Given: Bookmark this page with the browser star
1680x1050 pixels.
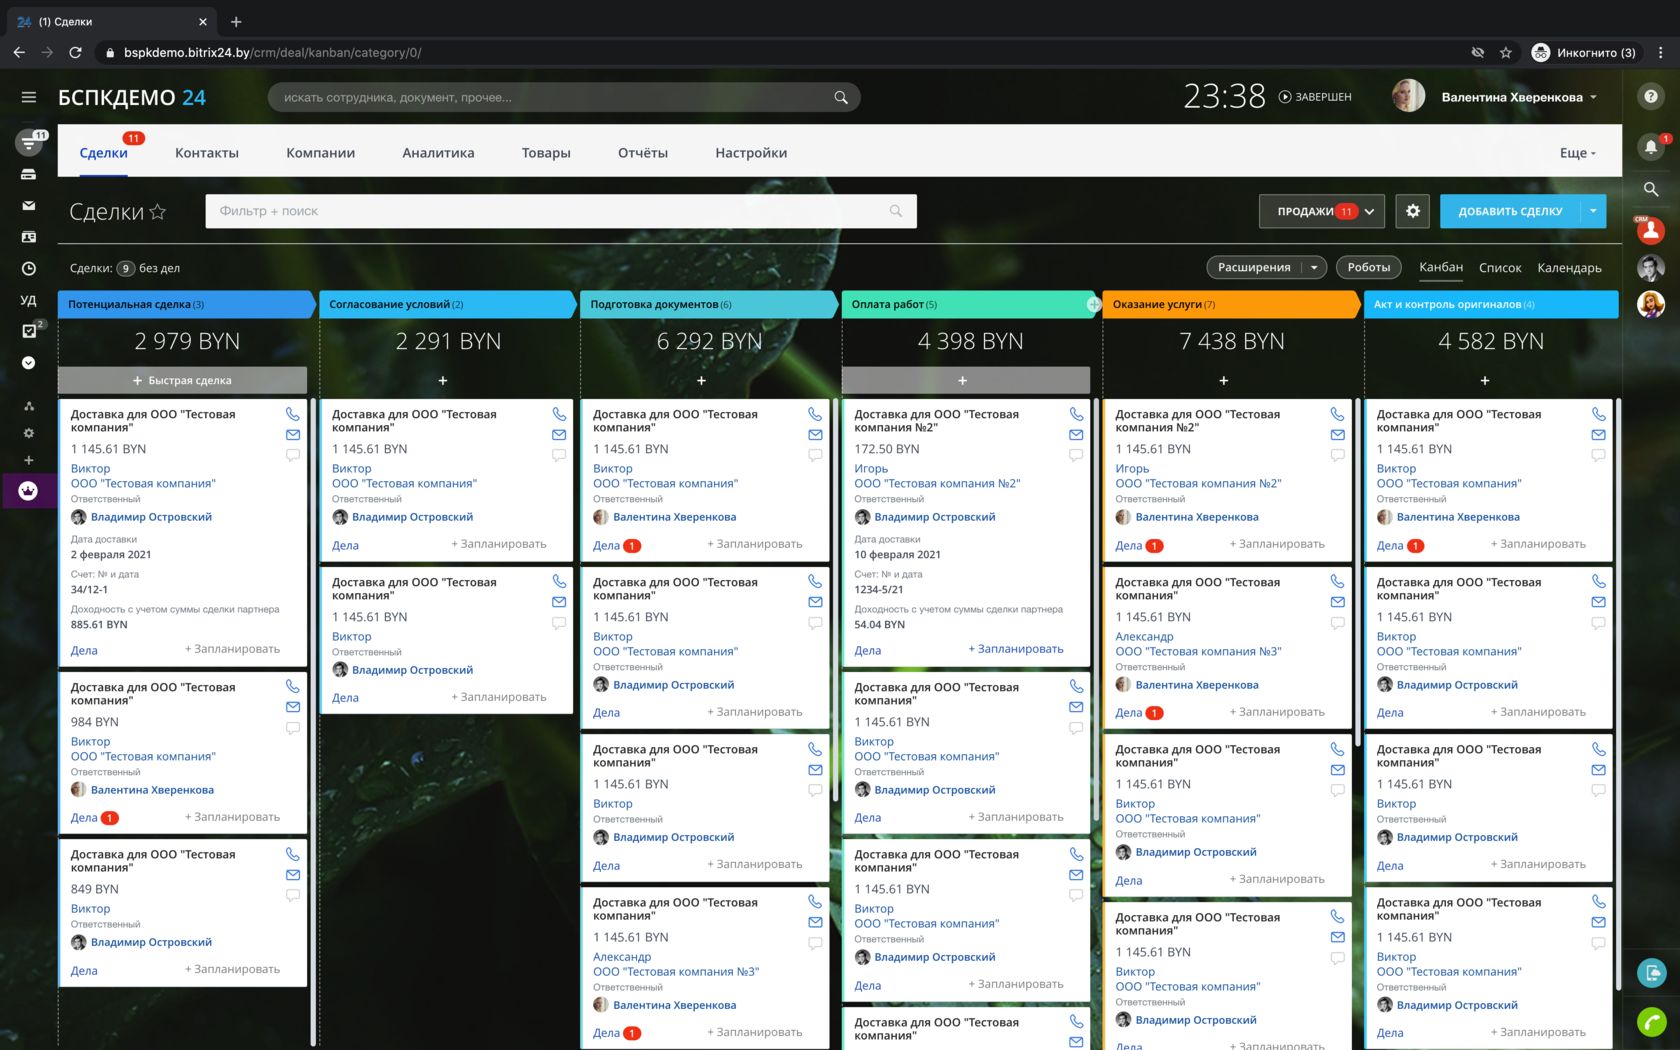Looking at the screenshot, I should pyautogui.click(x=1506, y=52).
